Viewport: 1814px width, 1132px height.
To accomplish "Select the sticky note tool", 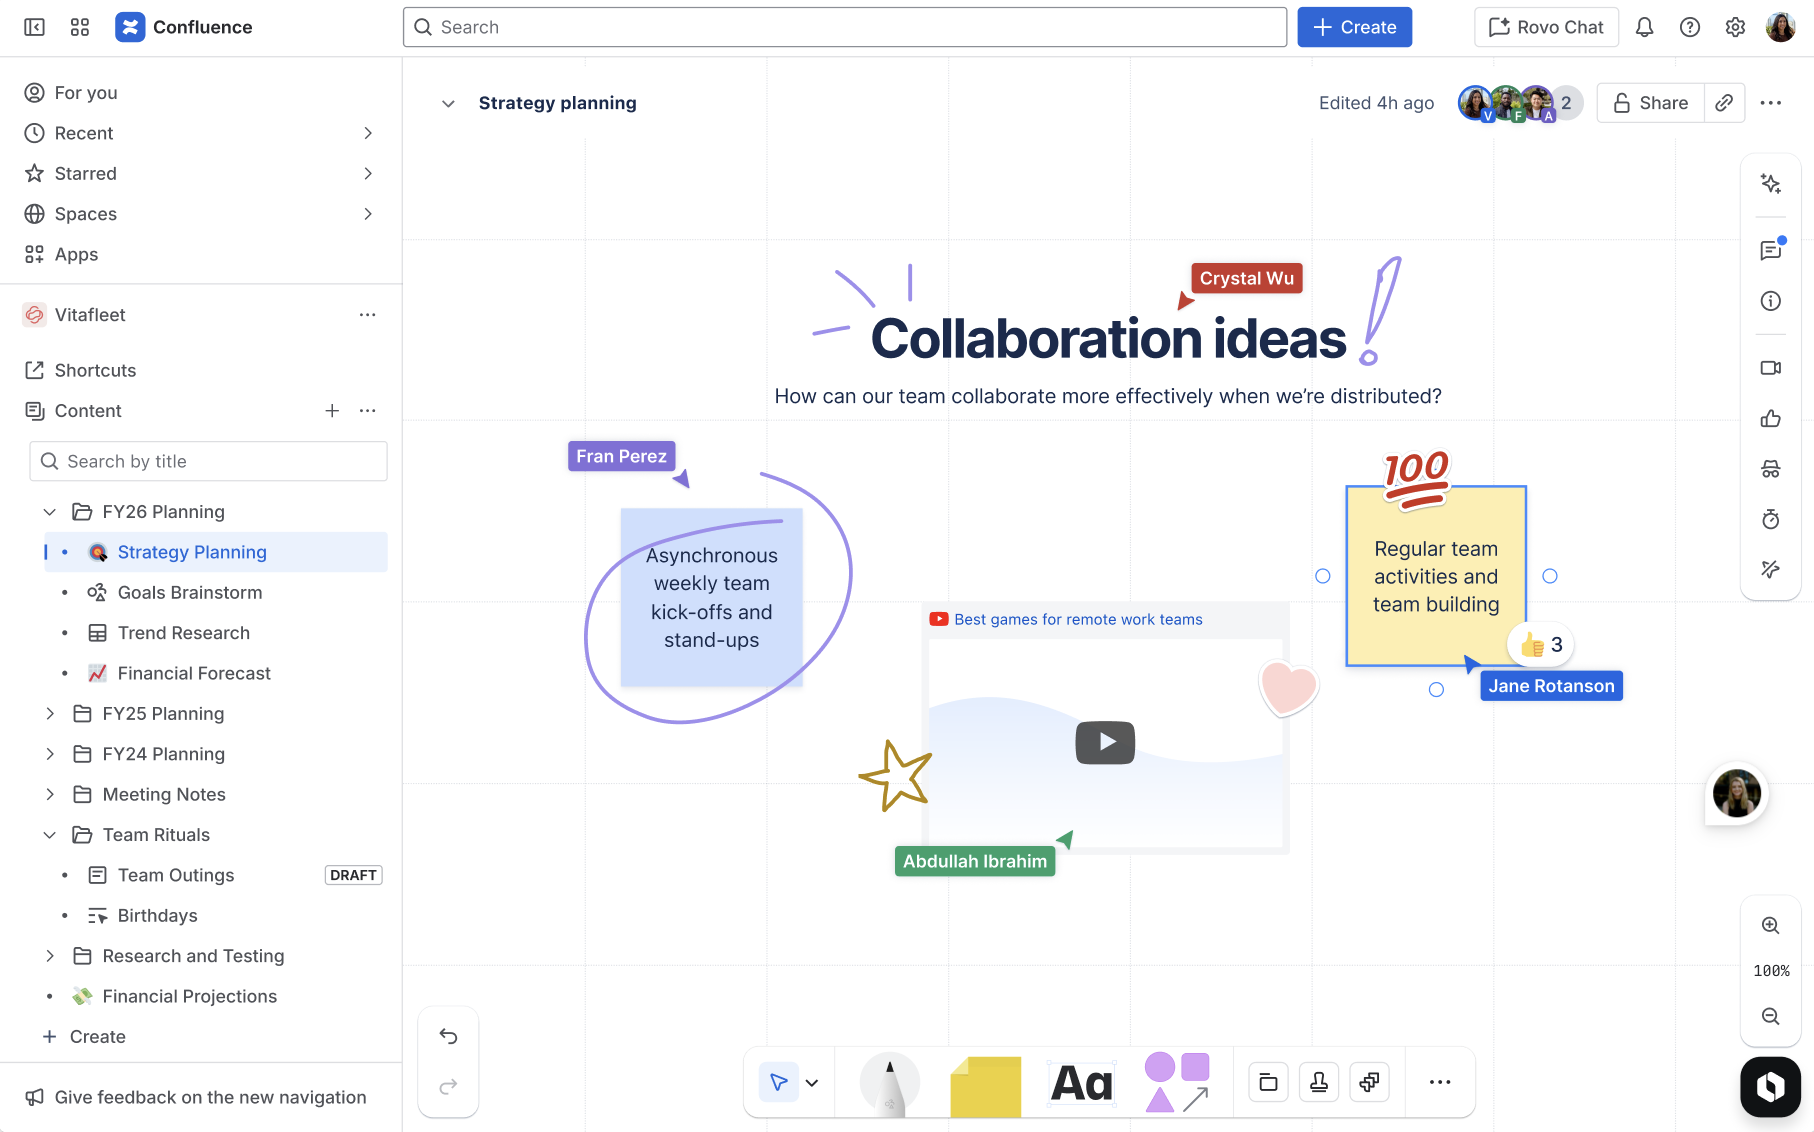I will [985, 1084].
